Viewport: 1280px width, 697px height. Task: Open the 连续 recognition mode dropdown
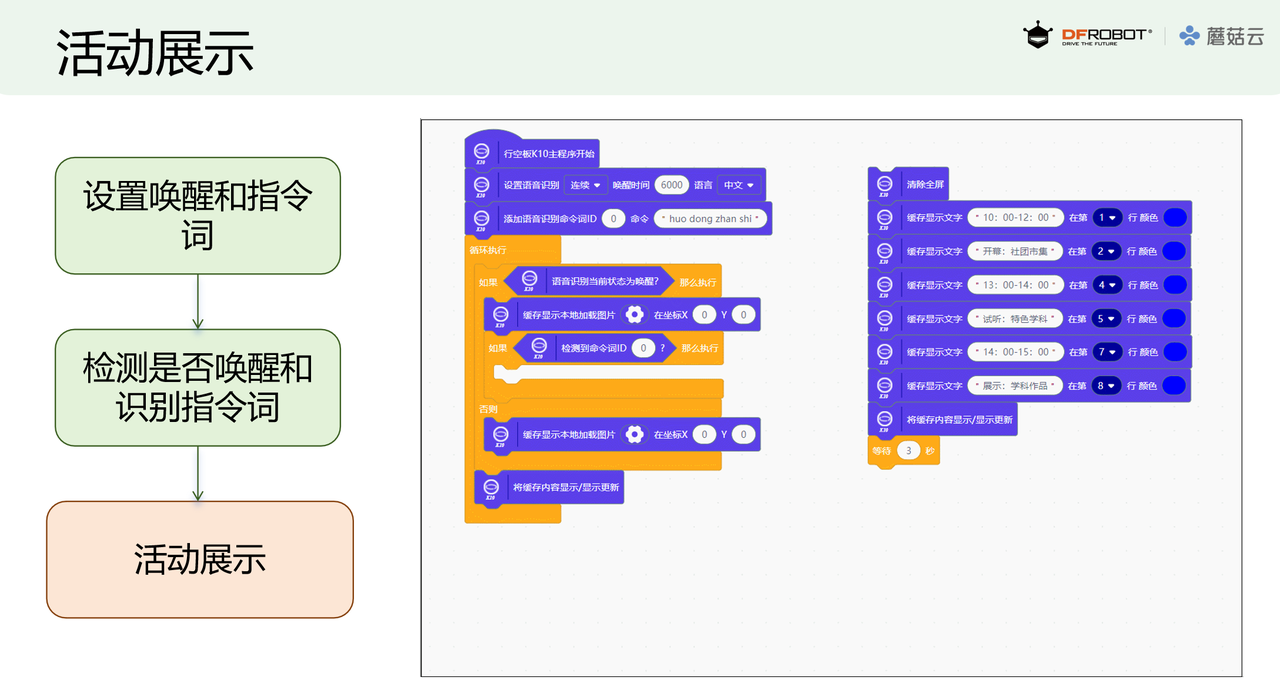coord(586,185)
